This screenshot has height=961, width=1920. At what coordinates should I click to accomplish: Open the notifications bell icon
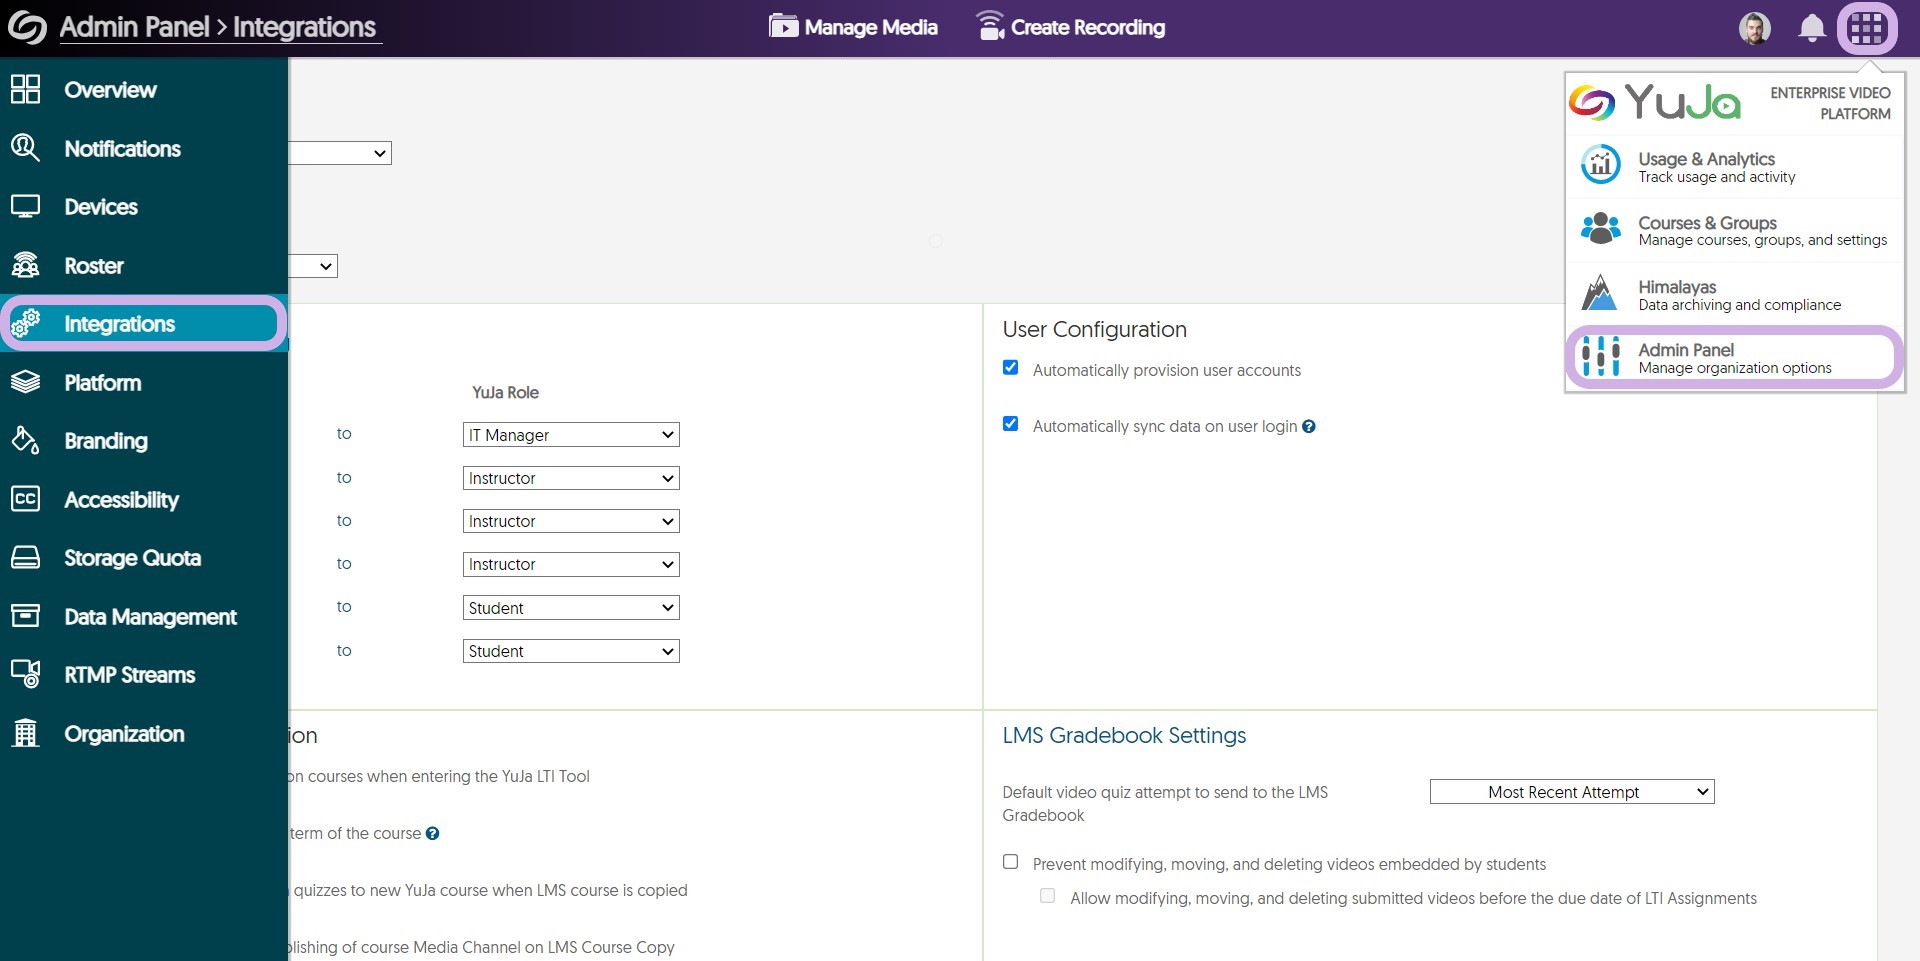click(x=1811, y=28)
